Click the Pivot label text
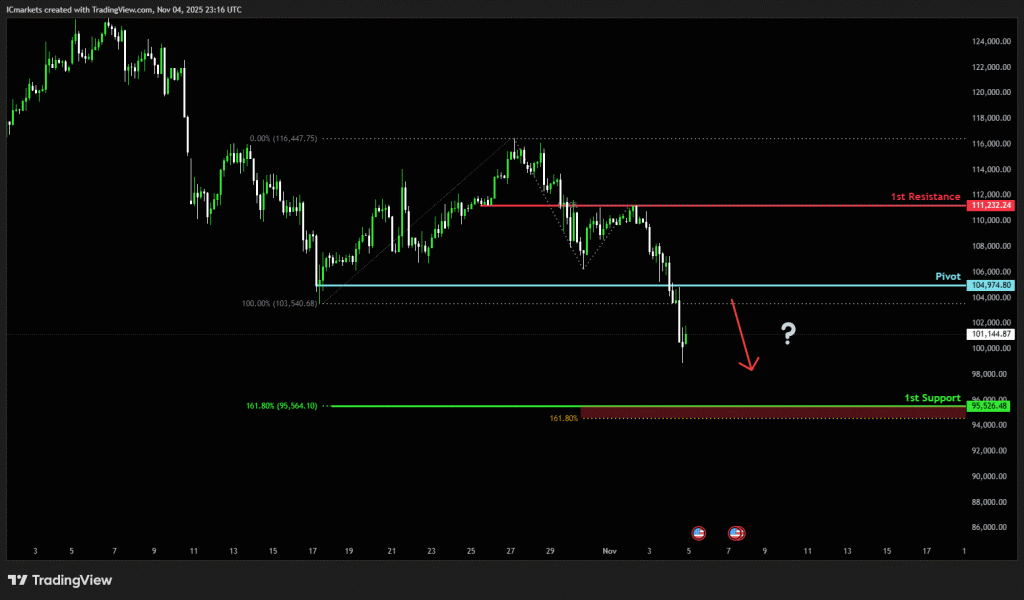The width and height of the screenshot is (1024, 600). (x=946, y=275)
